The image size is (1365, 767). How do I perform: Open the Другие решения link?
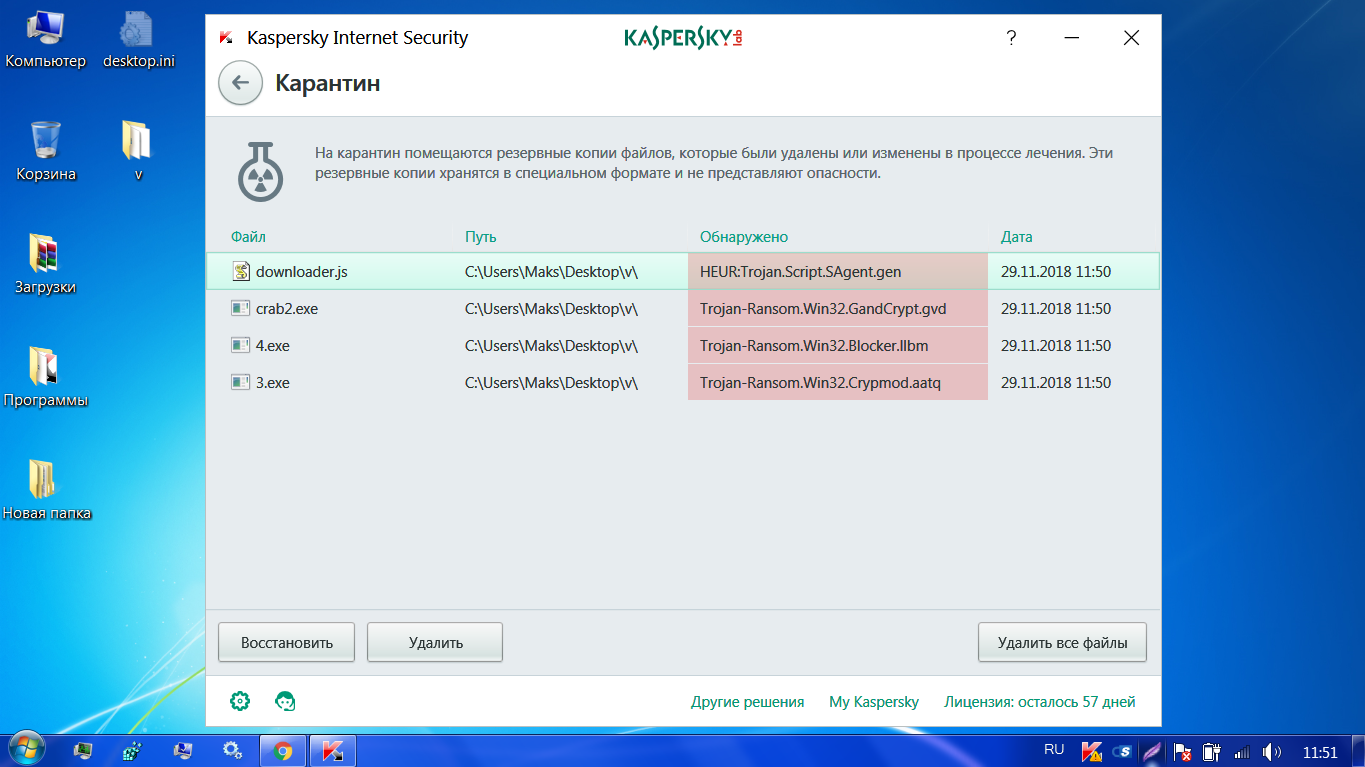747,702
